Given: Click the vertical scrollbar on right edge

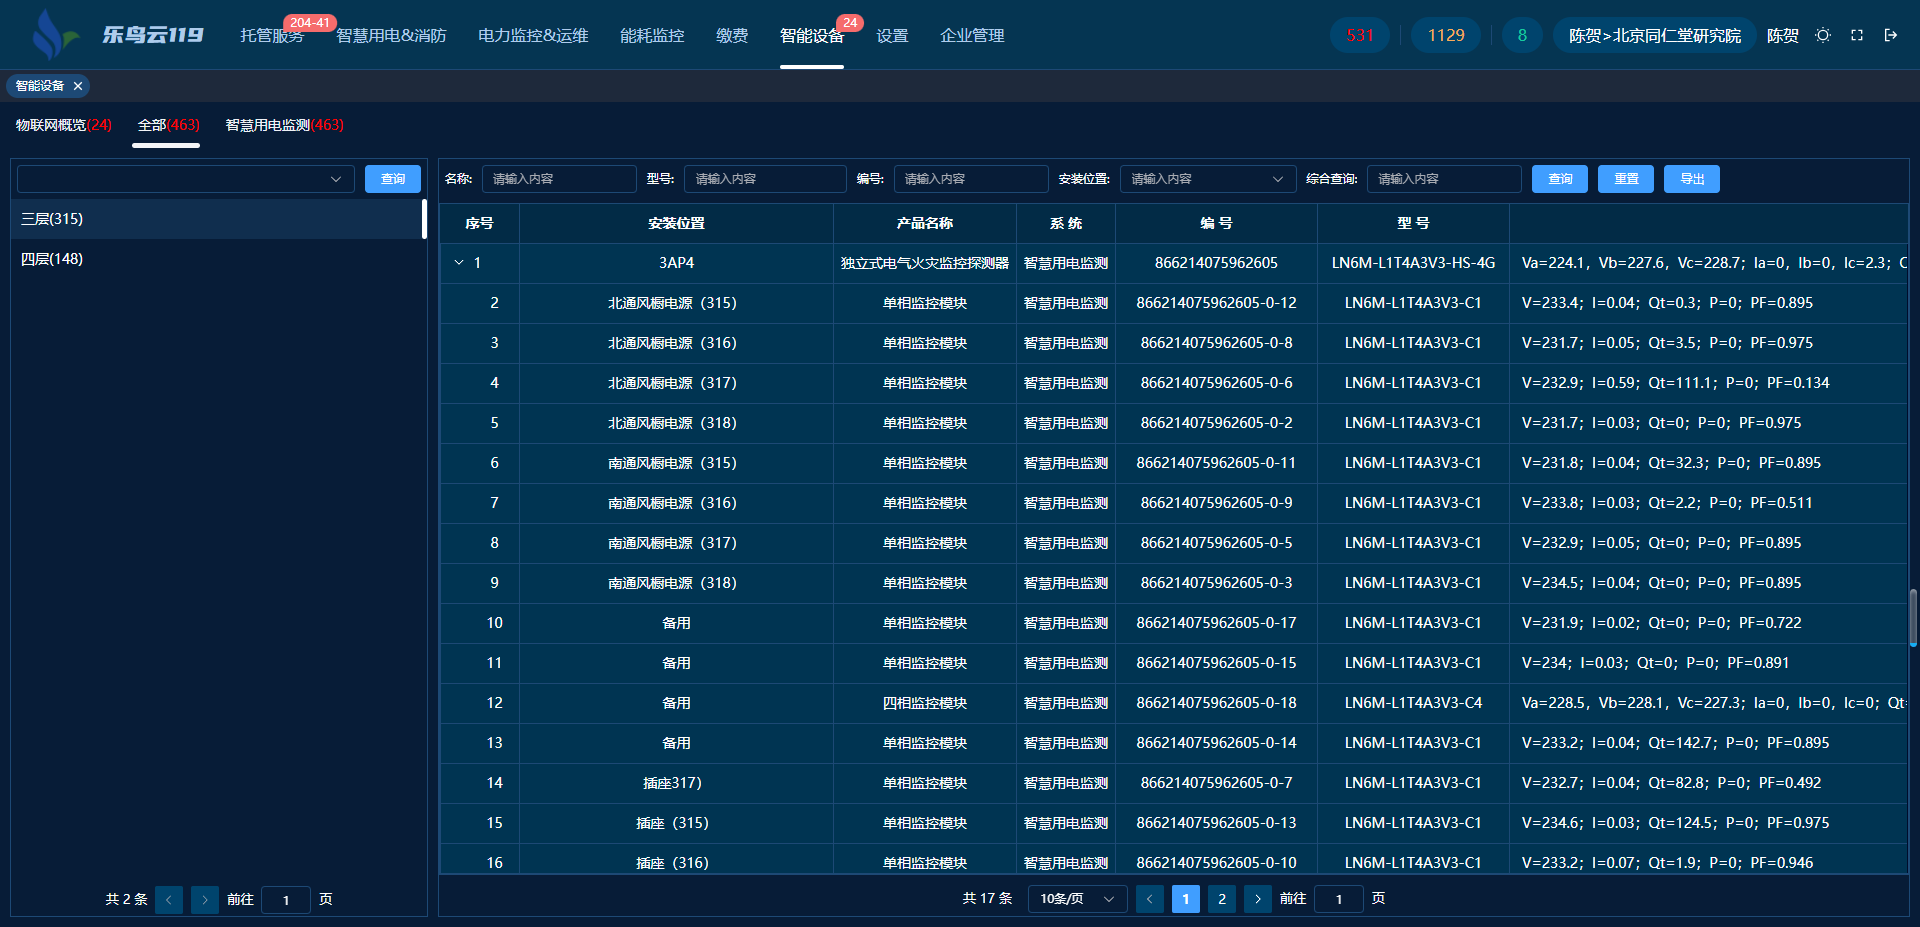Looking at the screenshot, I should [x=1913, y=617].
